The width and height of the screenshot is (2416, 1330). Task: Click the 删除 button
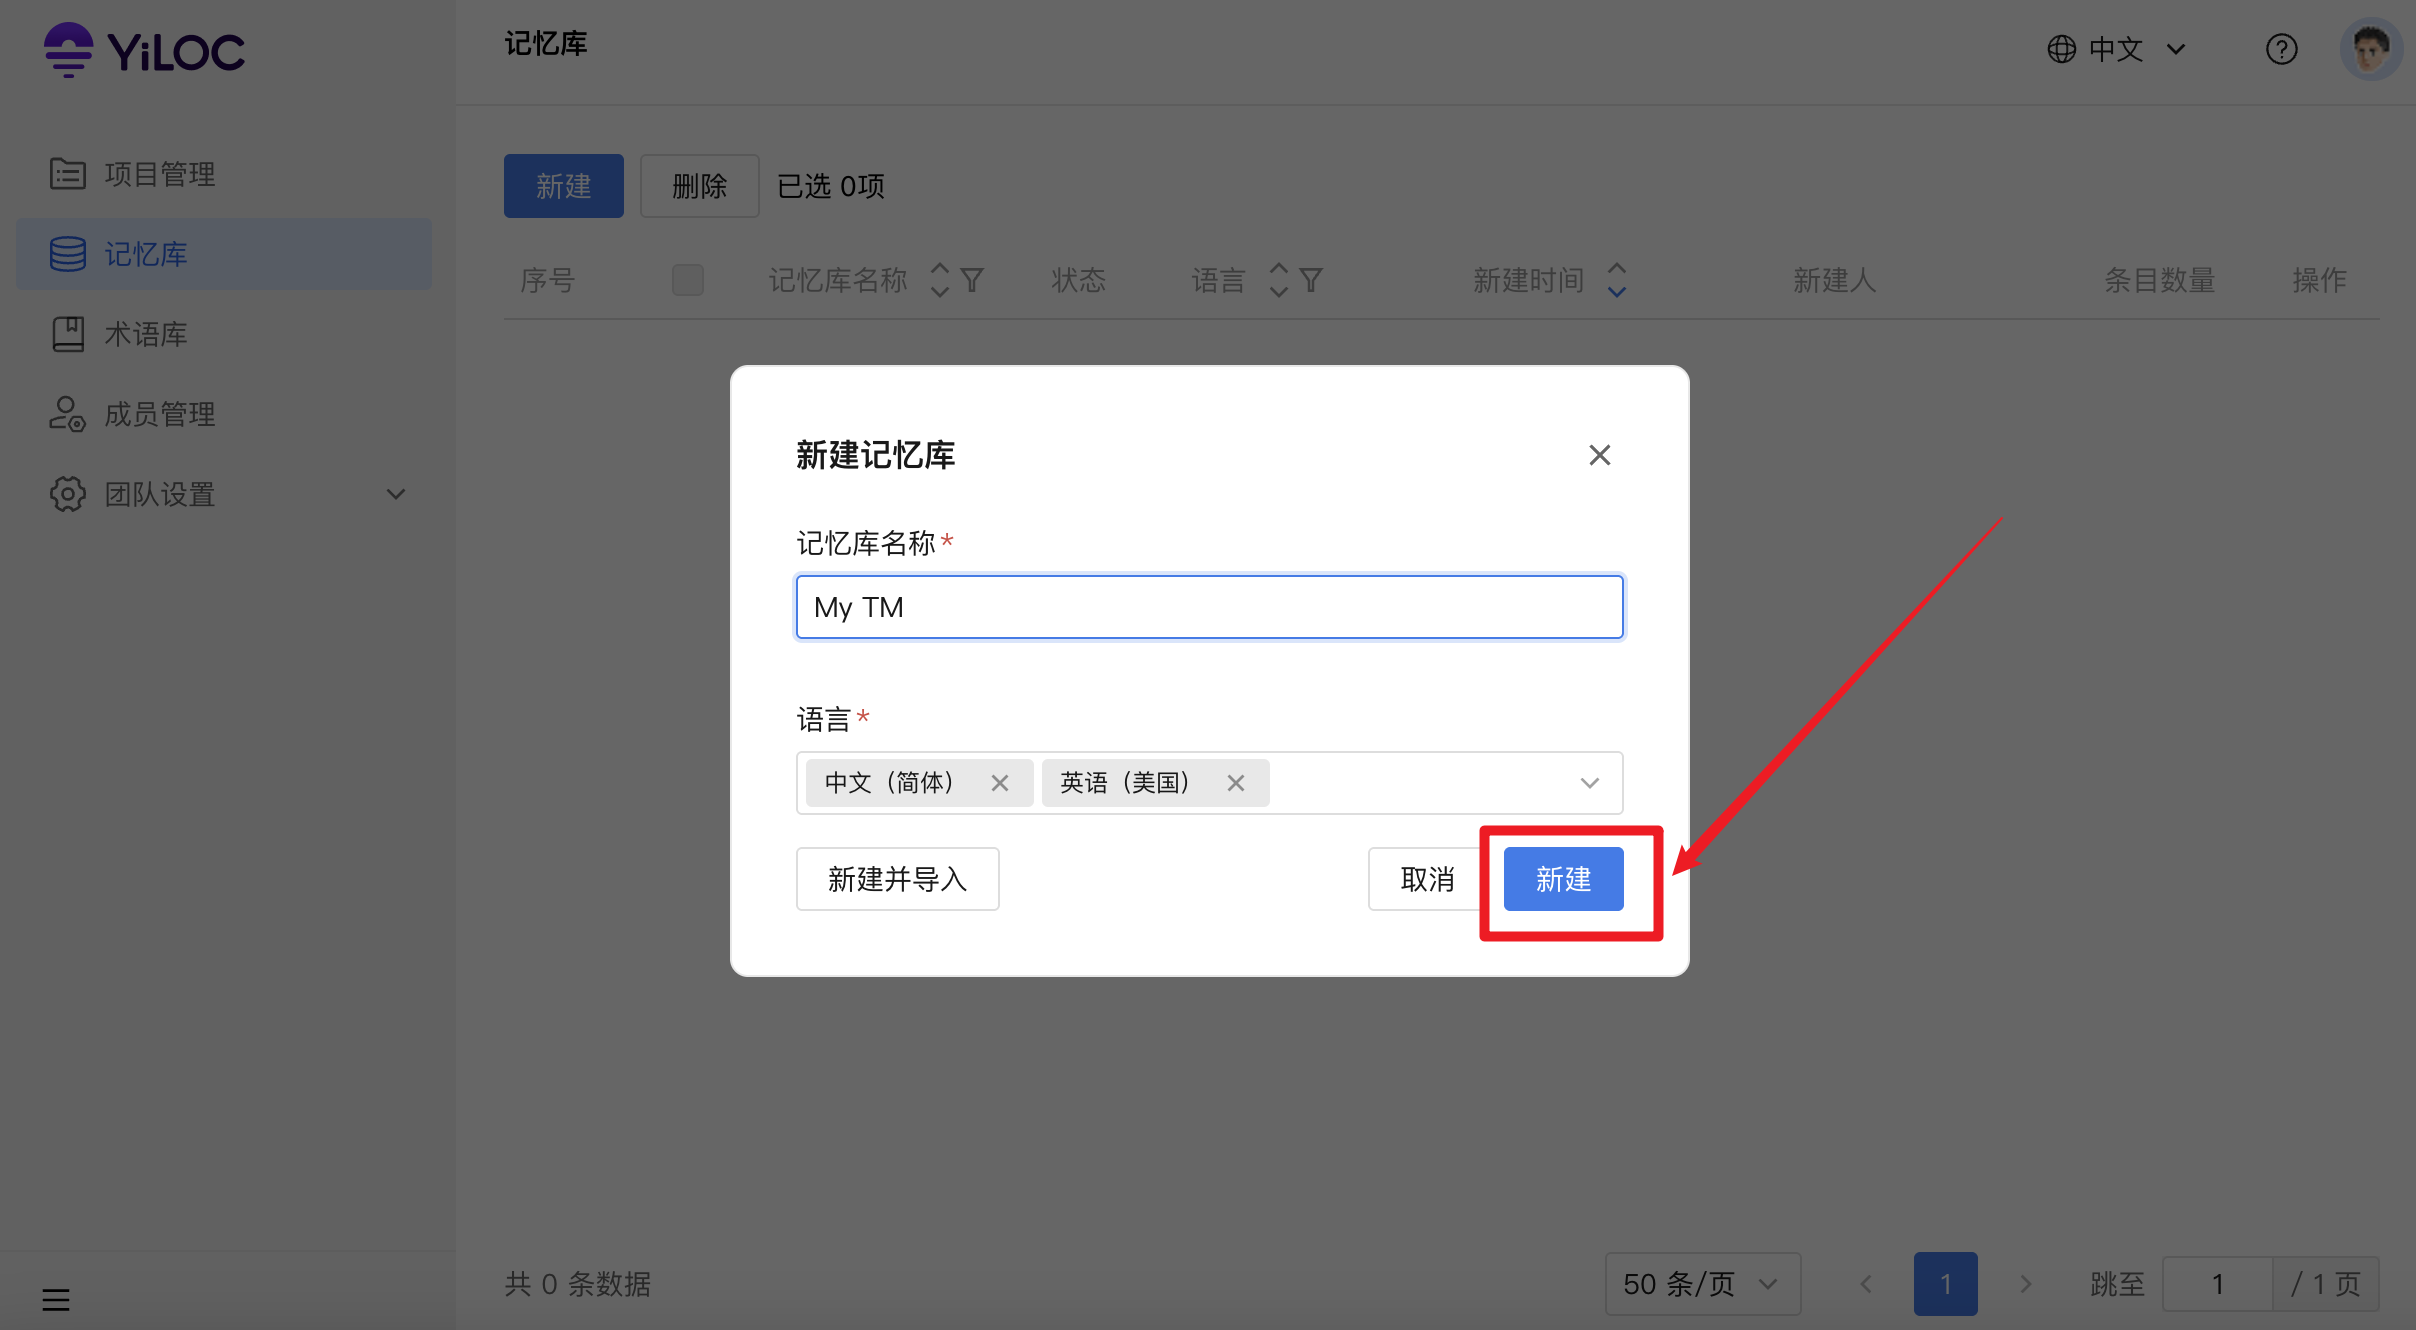click(700, 186)
